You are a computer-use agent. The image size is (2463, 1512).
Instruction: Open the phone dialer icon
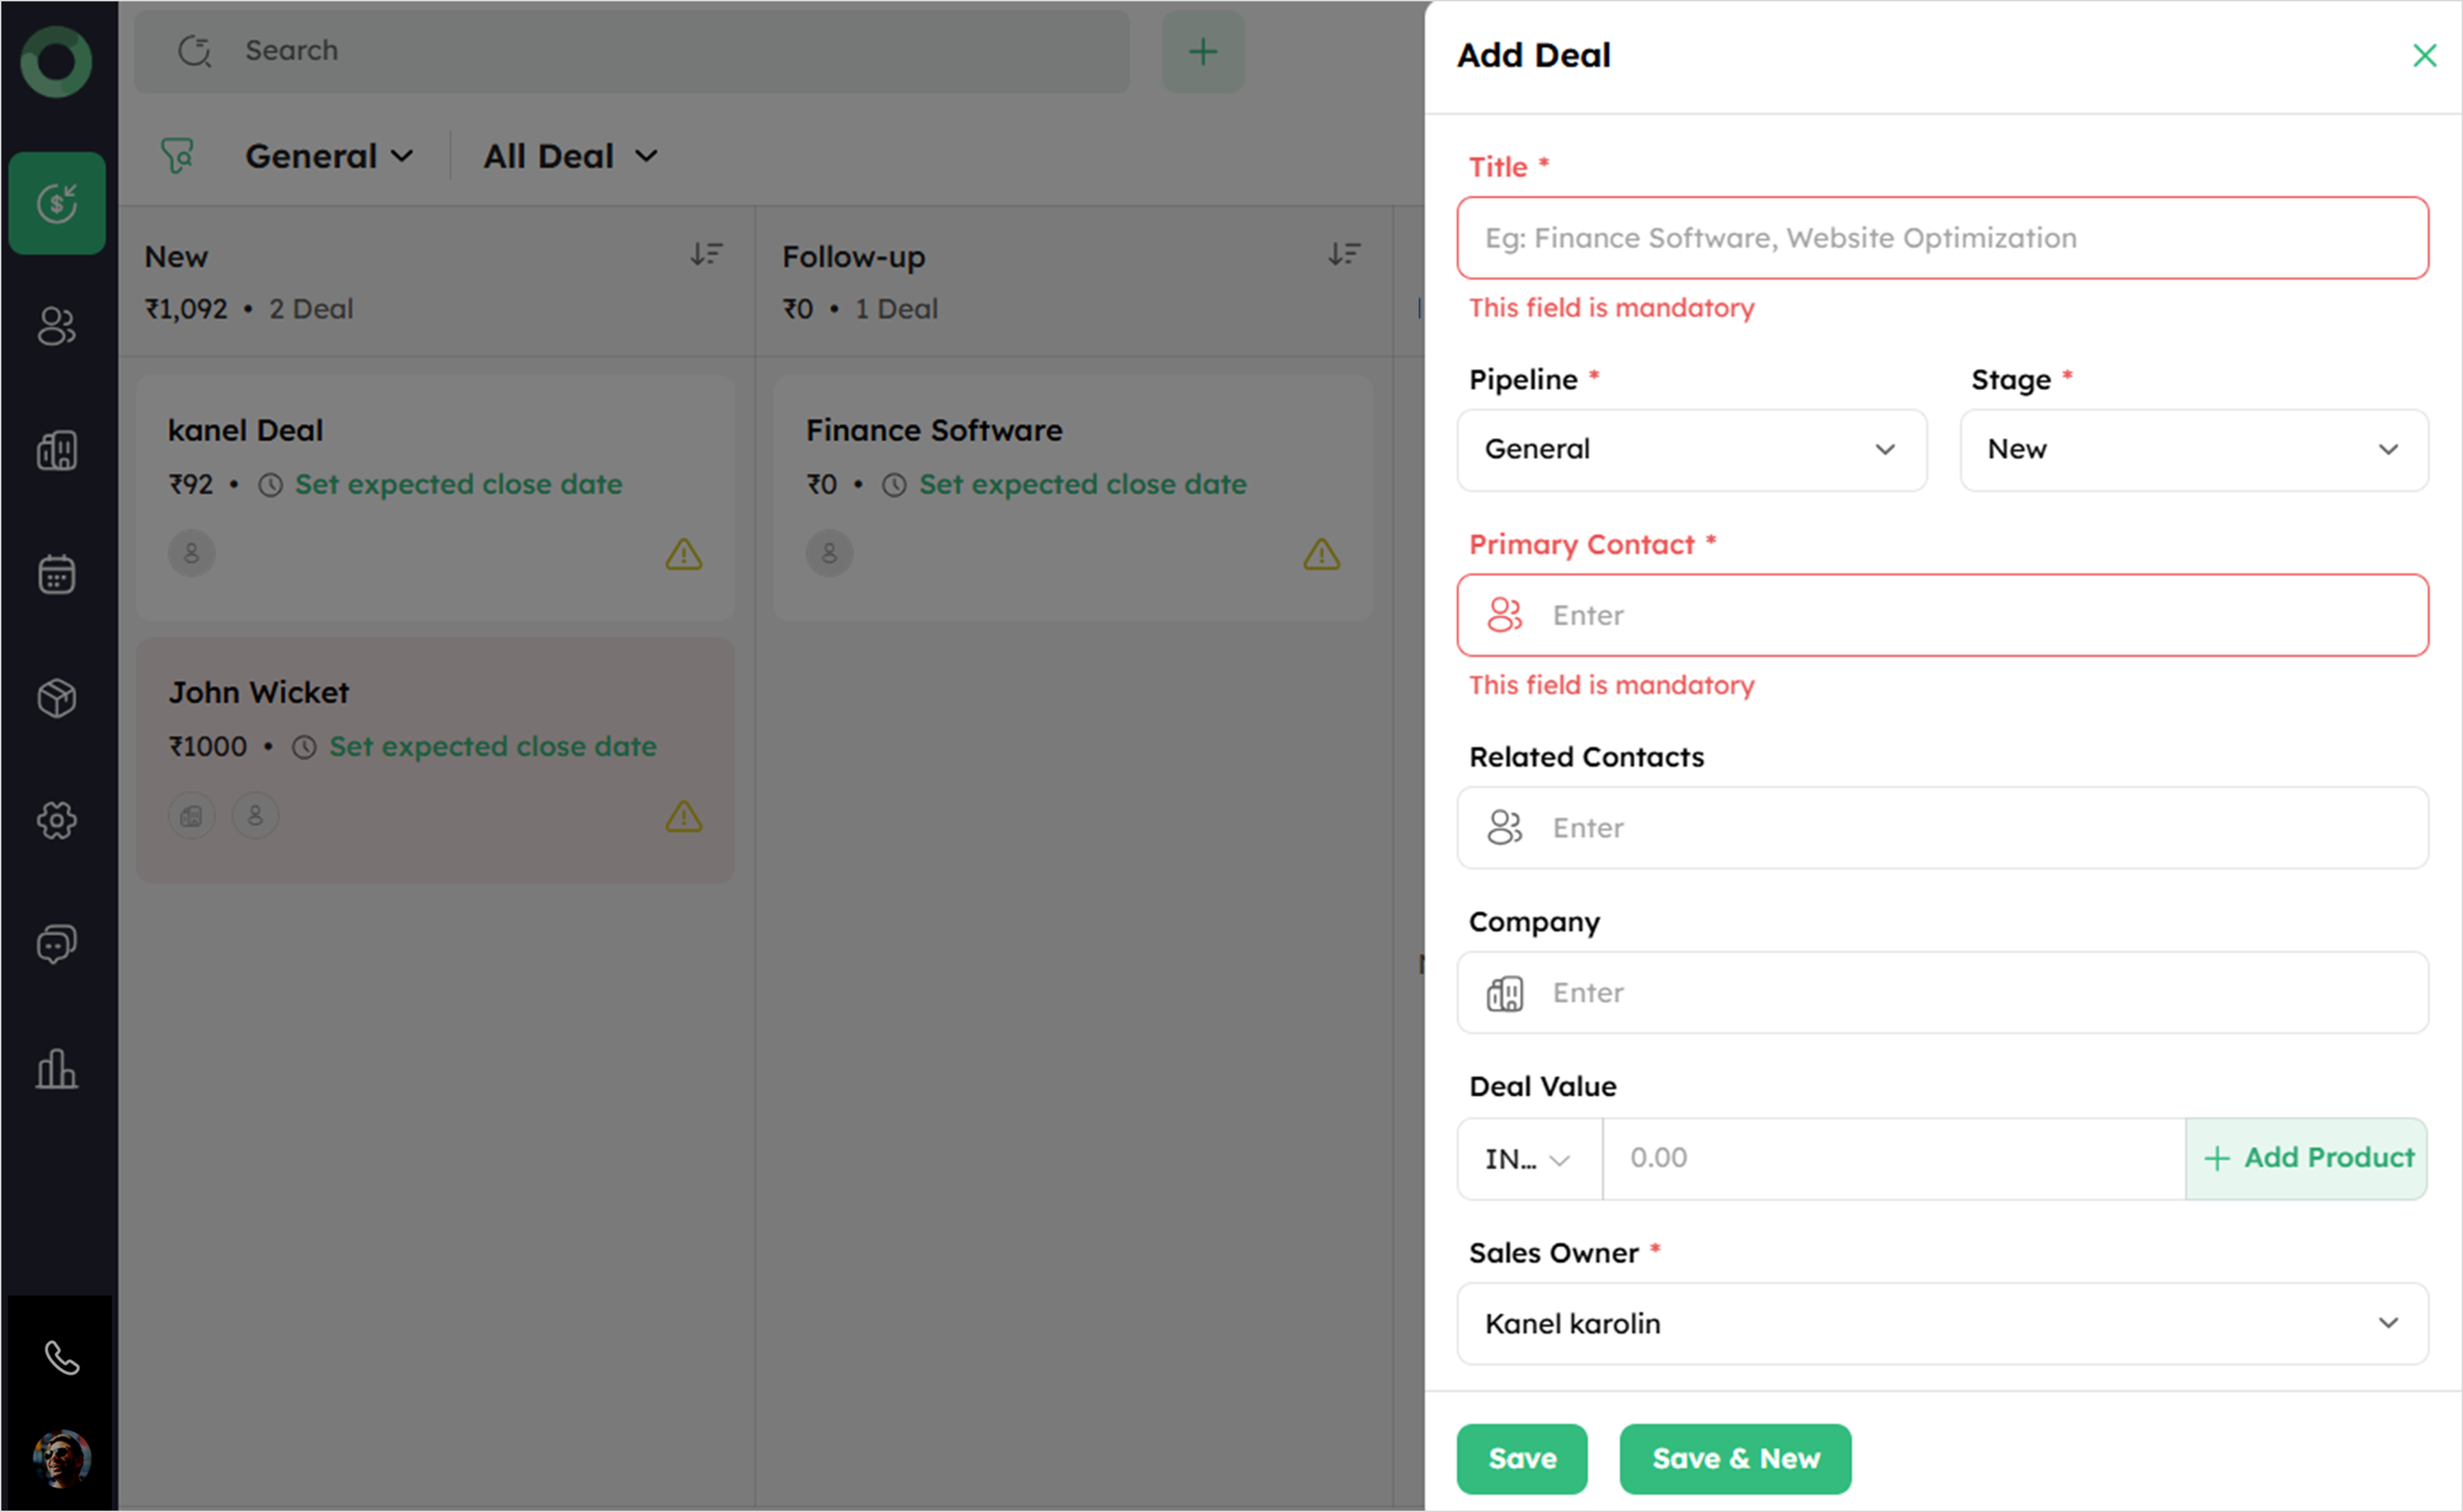[61, 1358]
